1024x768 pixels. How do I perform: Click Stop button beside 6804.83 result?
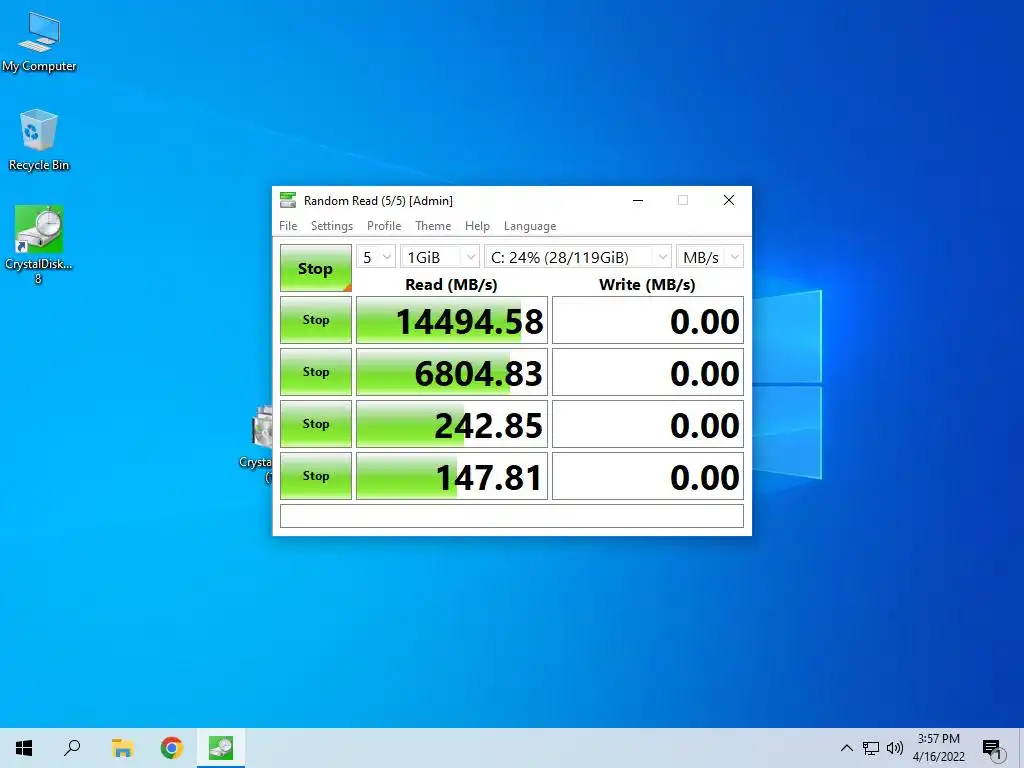tap(315, 372)
